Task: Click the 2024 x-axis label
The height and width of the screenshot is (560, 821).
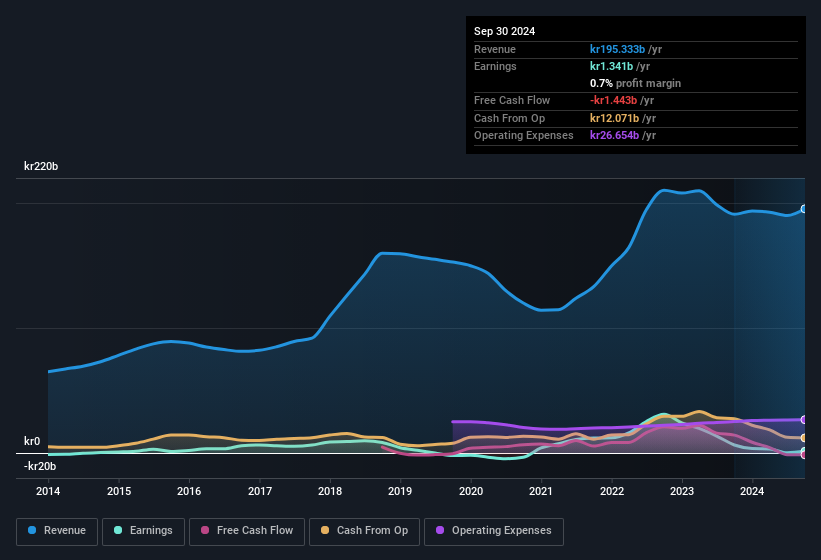Action: (x=752, y=491)
